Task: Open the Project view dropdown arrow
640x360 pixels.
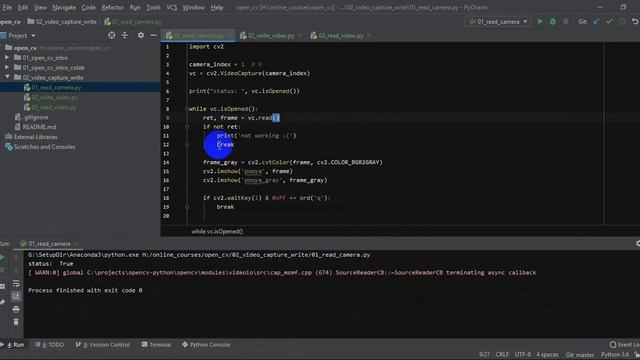Action: (x=33, y=36)
